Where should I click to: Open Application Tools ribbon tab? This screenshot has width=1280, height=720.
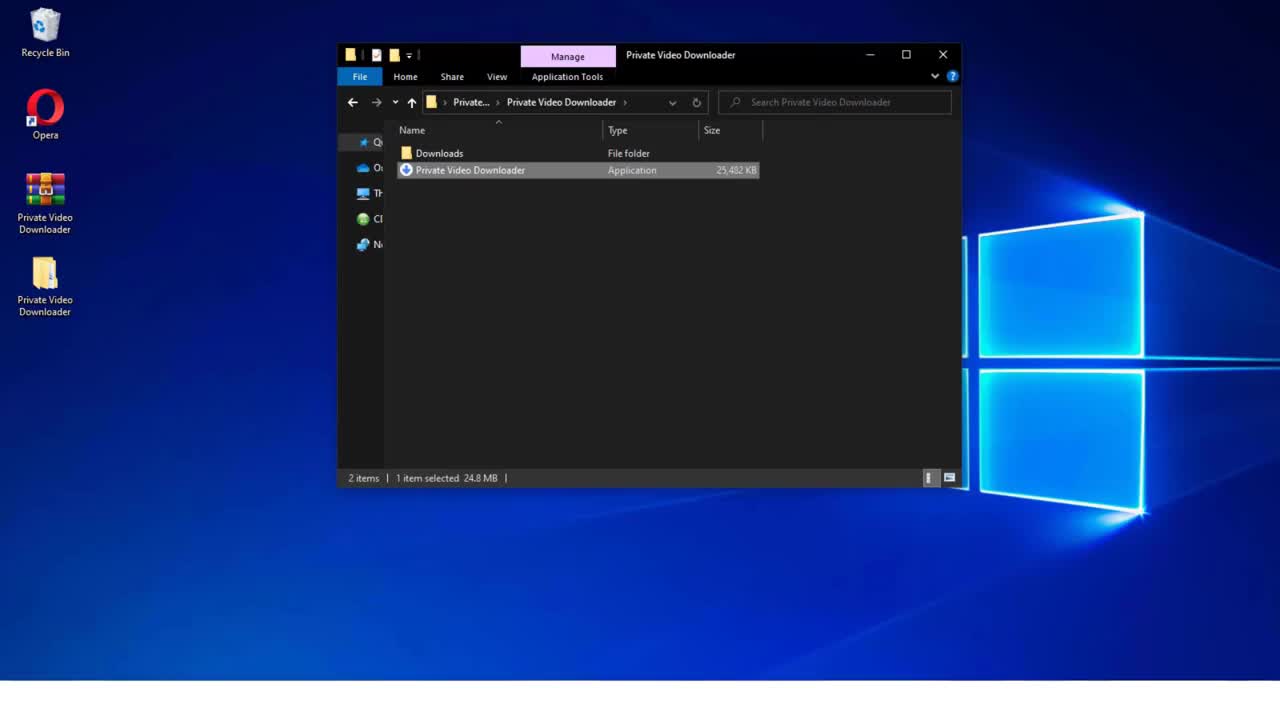(x=567, y=77)
